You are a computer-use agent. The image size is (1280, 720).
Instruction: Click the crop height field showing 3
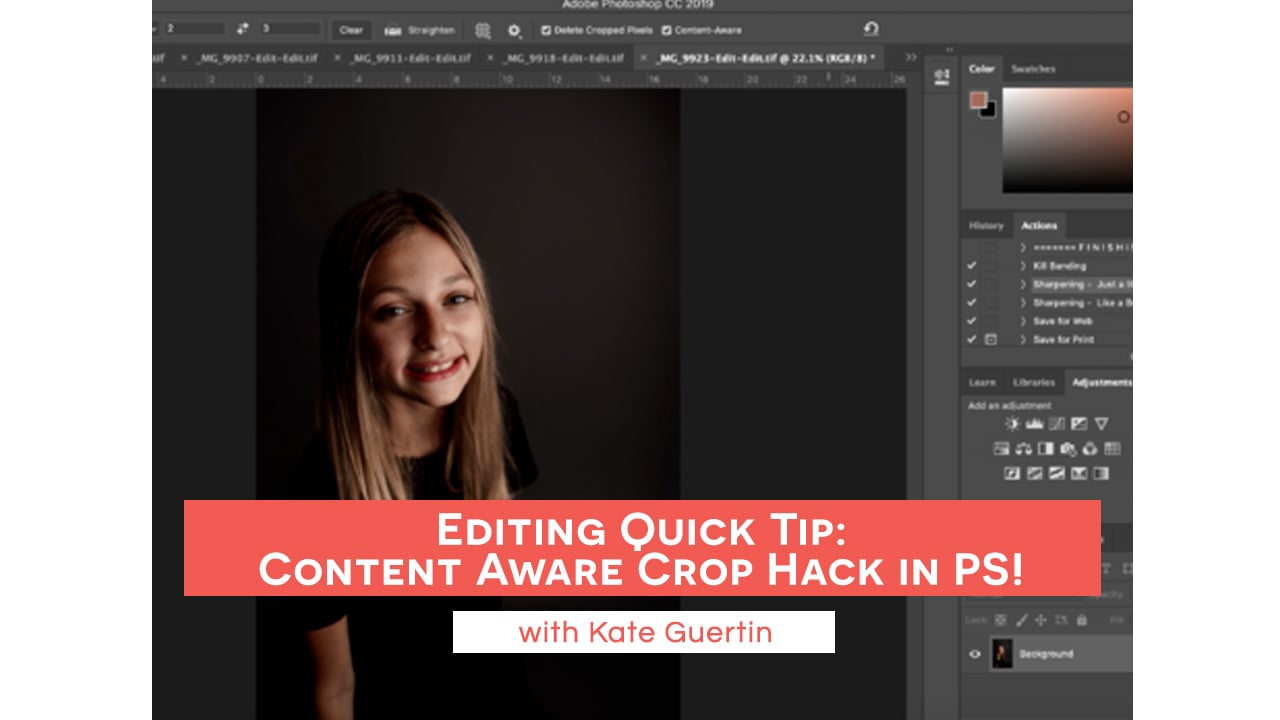tap(291, 29)
